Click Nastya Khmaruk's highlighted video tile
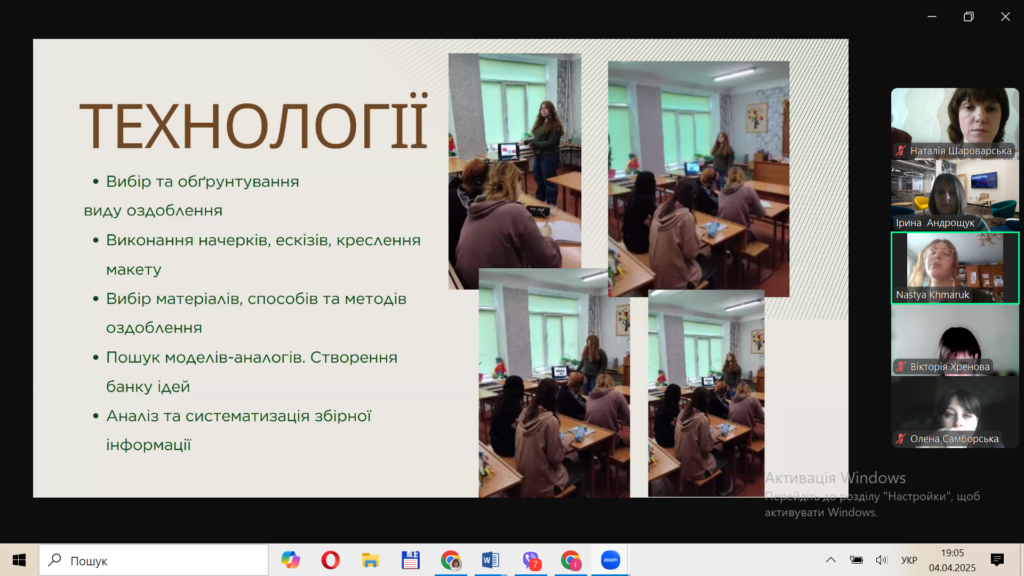 tap(954, 267)
